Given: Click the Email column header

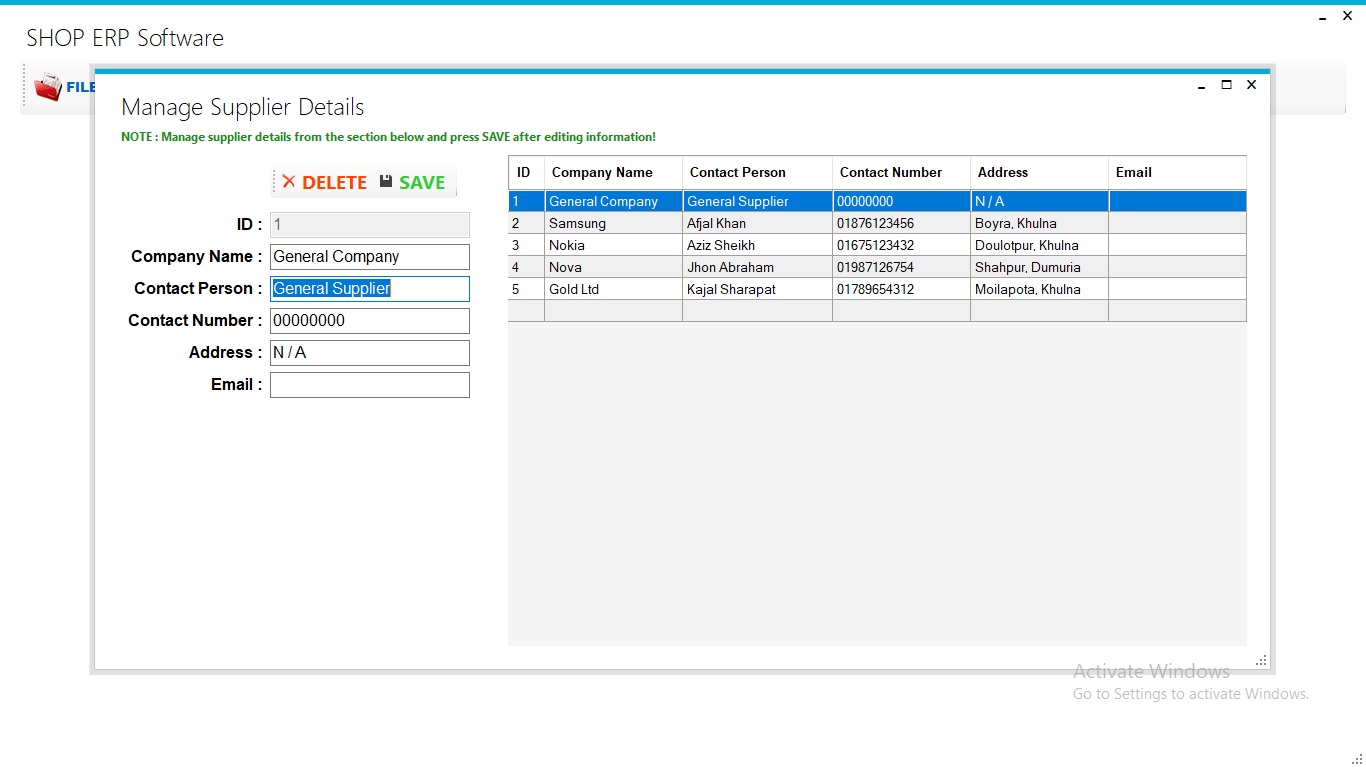Looking at the screenshot, I should tap(1133, 172).
